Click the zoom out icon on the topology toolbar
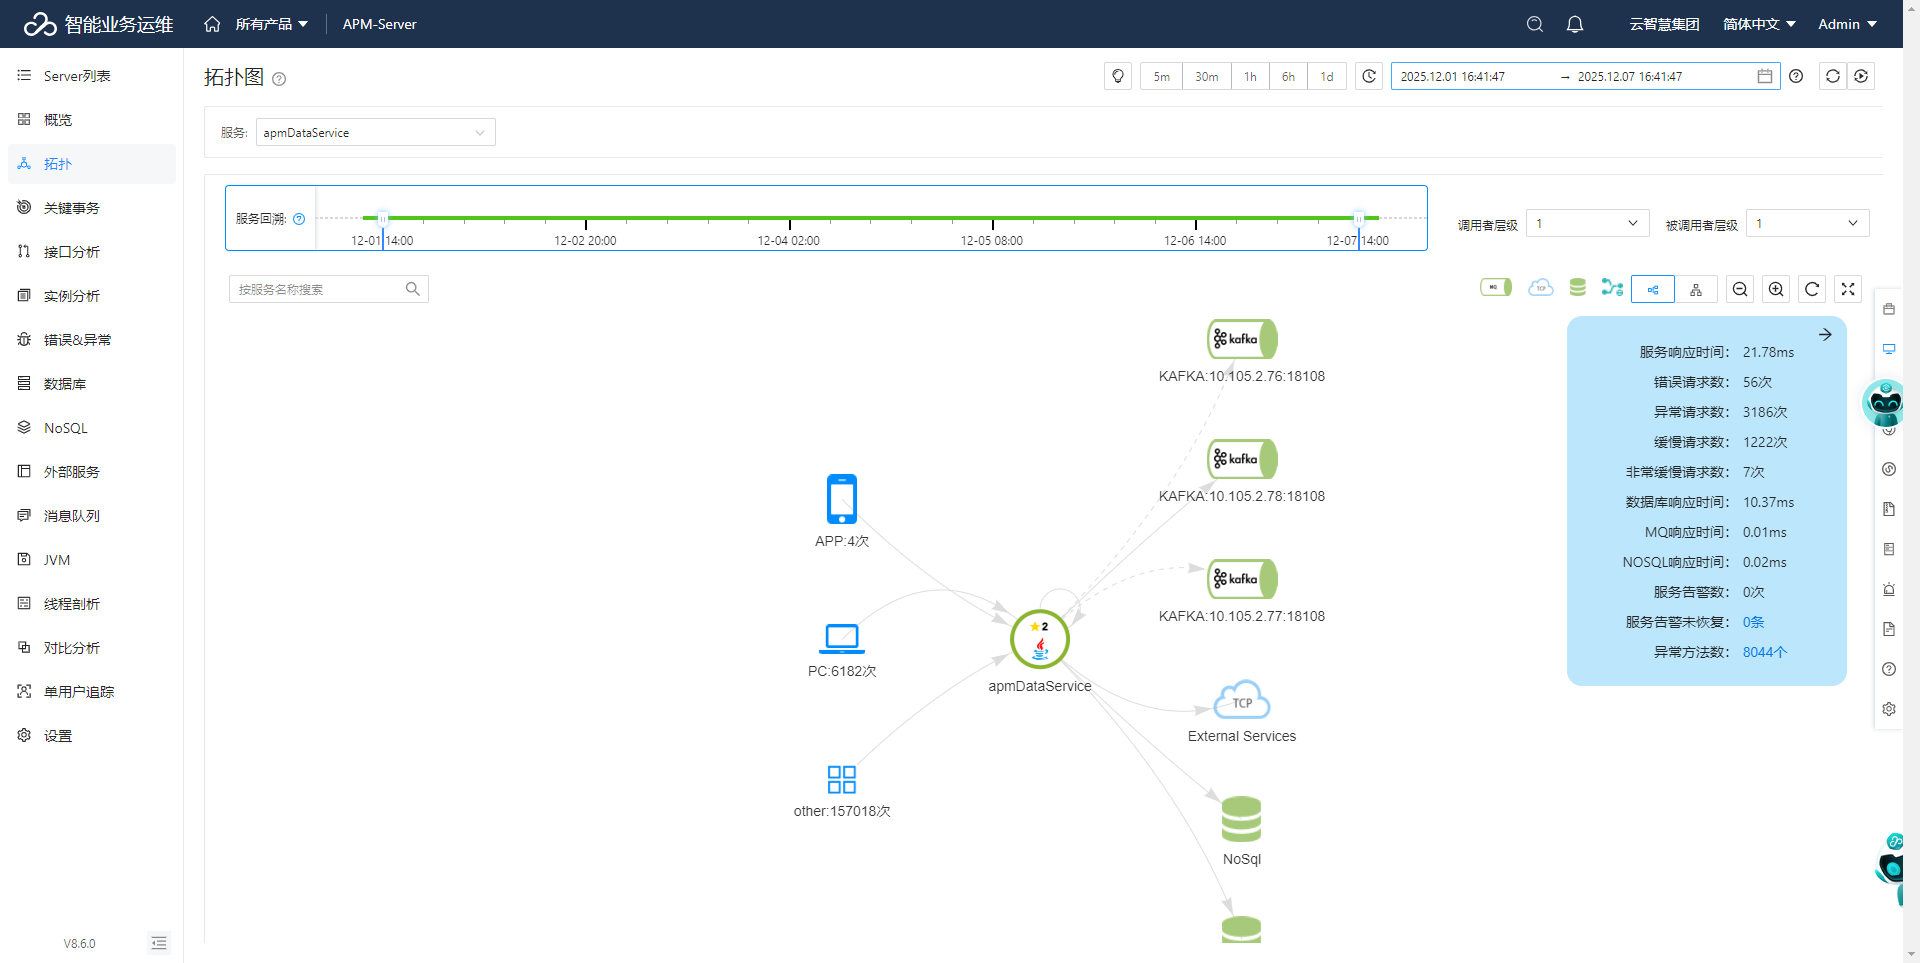The image size is (1920, 963). point(1740,289)
